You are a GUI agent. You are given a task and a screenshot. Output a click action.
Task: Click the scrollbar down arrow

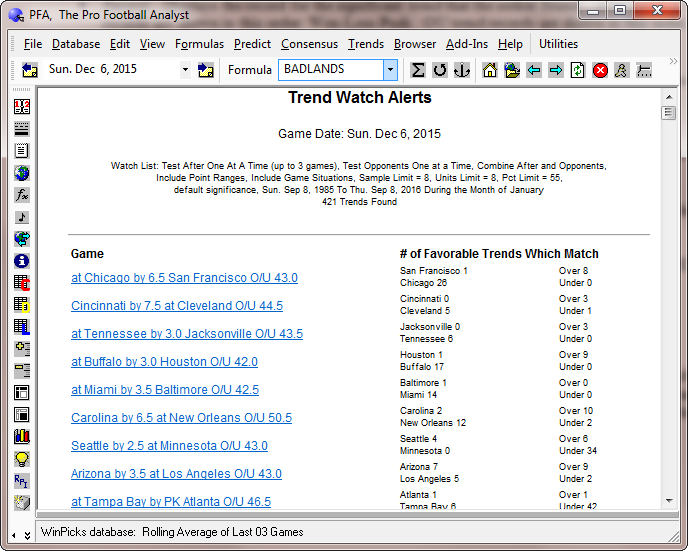coord(669,500)
